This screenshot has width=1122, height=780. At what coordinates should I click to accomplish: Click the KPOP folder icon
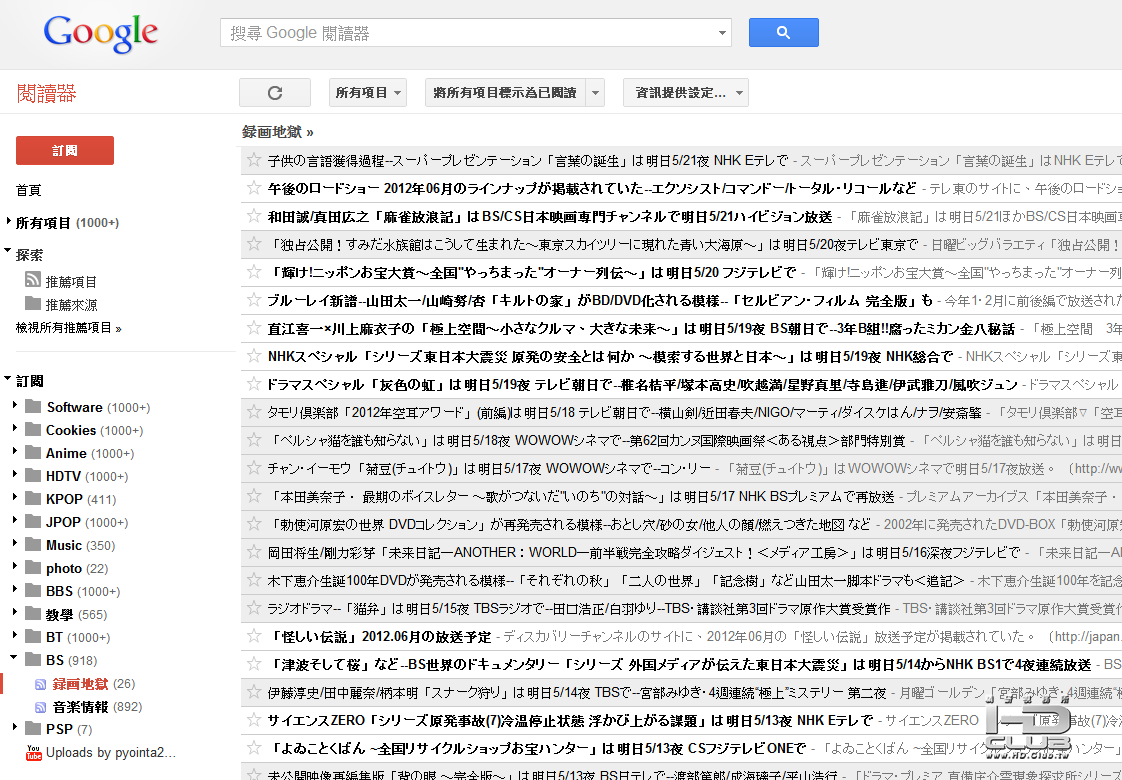[x=33, y=498]
